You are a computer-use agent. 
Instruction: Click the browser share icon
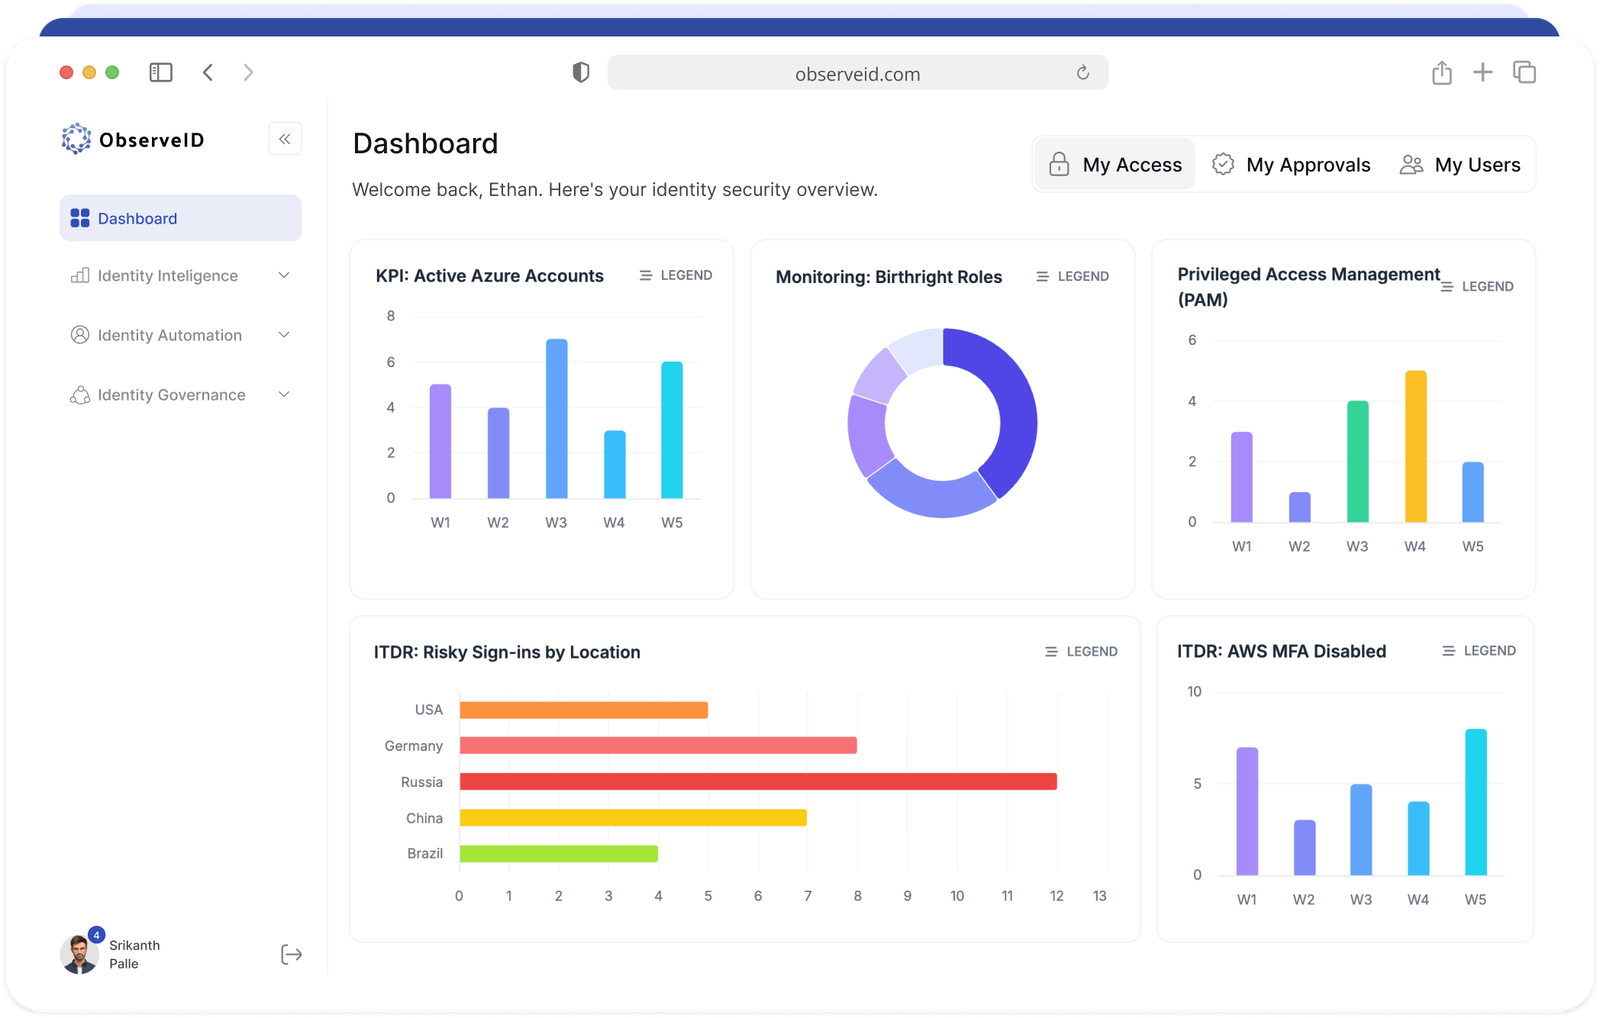click(1441, 72)
